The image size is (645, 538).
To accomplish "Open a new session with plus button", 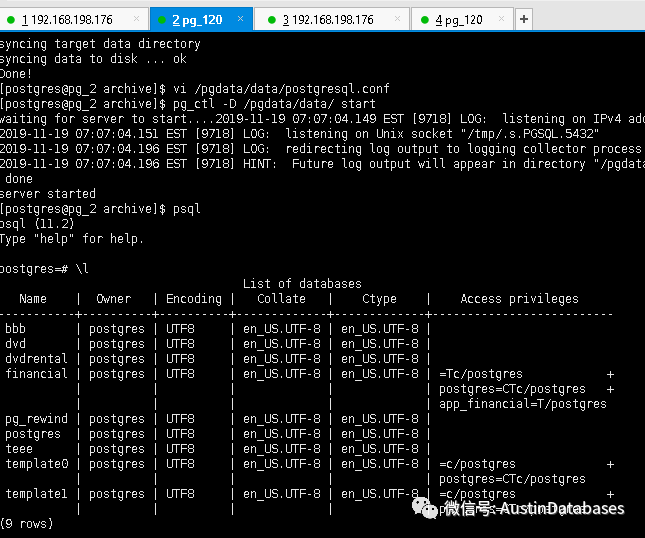I will 524,19.
